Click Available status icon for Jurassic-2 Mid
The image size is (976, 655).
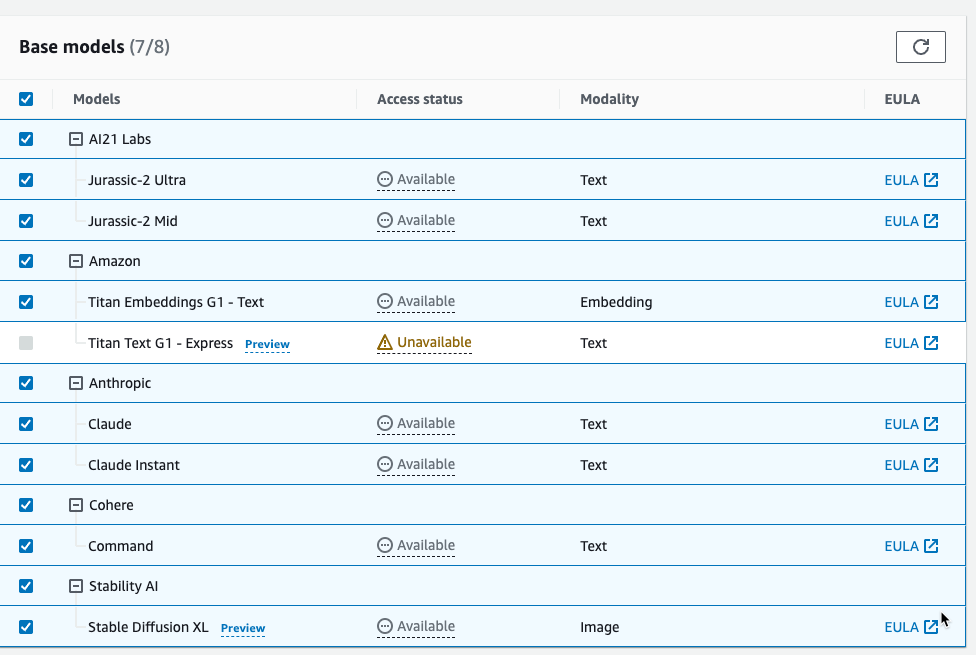pos(385,220)
